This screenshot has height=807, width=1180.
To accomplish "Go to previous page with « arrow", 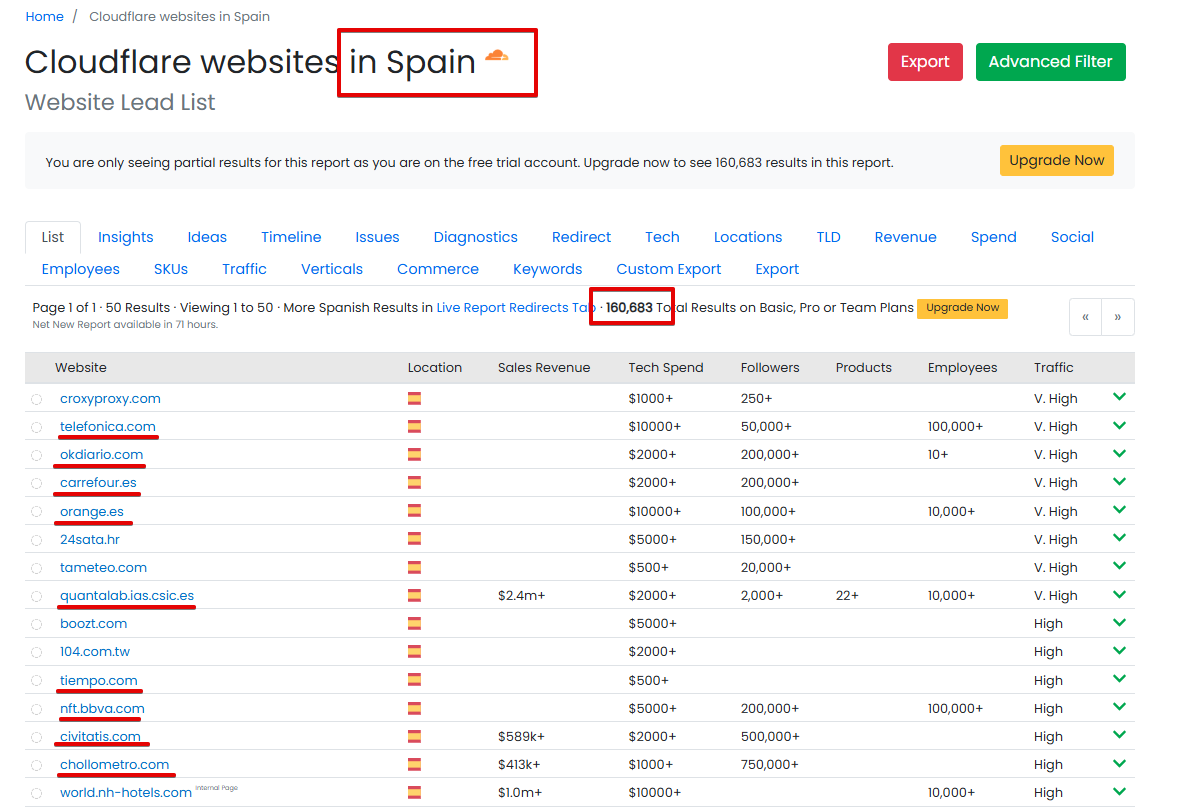I will (1085, 317).
